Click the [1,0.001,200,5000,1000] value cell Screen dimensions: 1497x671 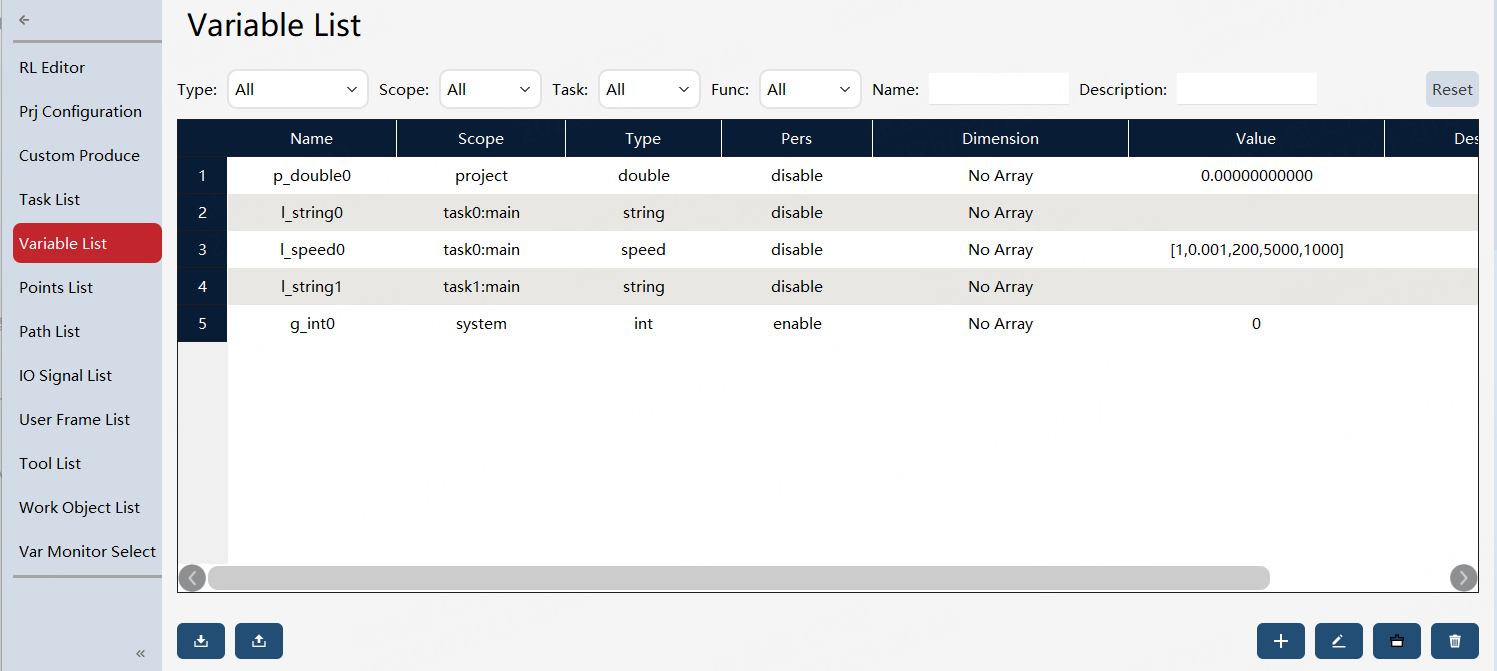click(1257, 250)
